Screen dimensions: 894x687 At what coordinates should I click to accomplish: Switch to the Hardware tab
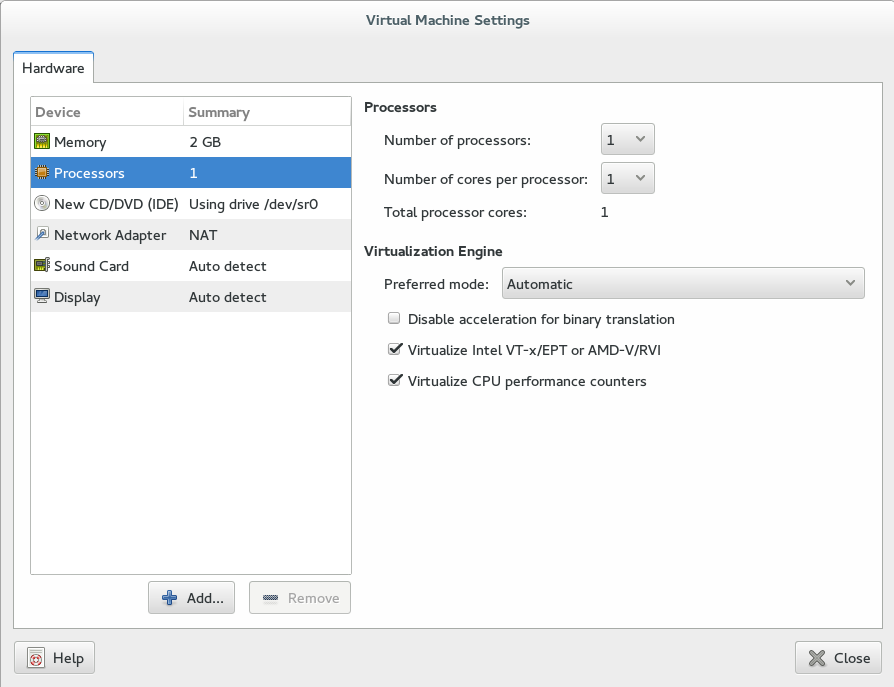[x=53, y=69]
